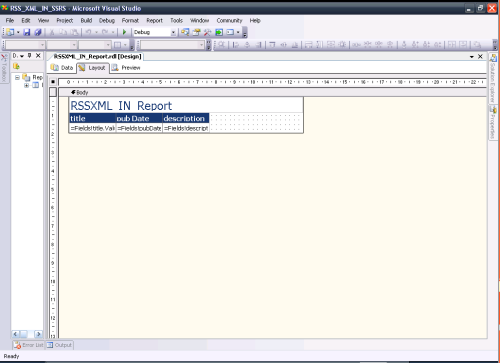This screenshot has height=363, width=500.
Task: Toggle auto-hide pin on Datasets panel
Action: pos(30,56)
